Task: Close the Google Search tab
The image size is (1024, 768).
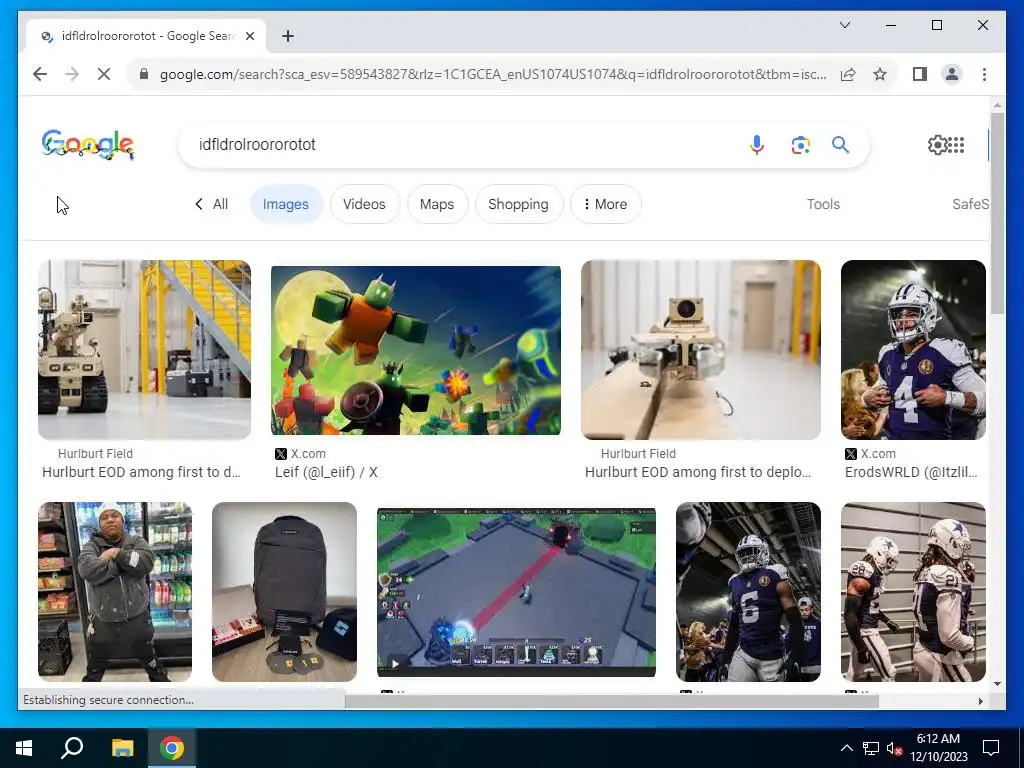Action: pos(249,36)
